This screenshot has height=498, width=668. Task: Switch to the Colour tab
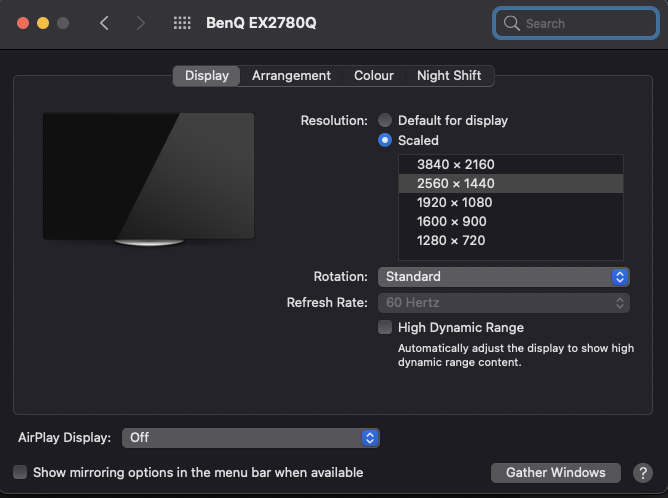(374, 76)
